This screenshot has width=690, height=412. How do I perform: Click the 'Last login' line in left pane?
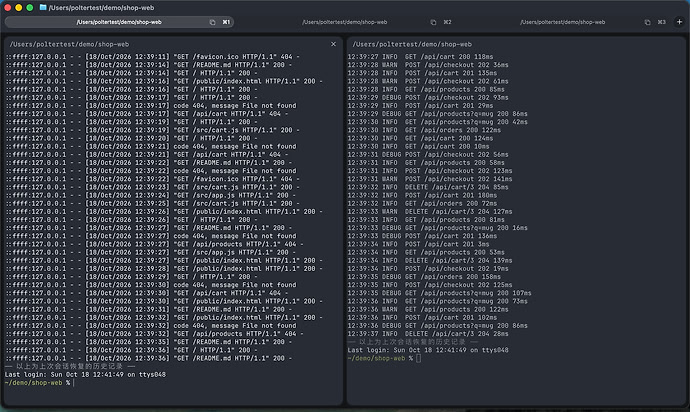[85, 374]
